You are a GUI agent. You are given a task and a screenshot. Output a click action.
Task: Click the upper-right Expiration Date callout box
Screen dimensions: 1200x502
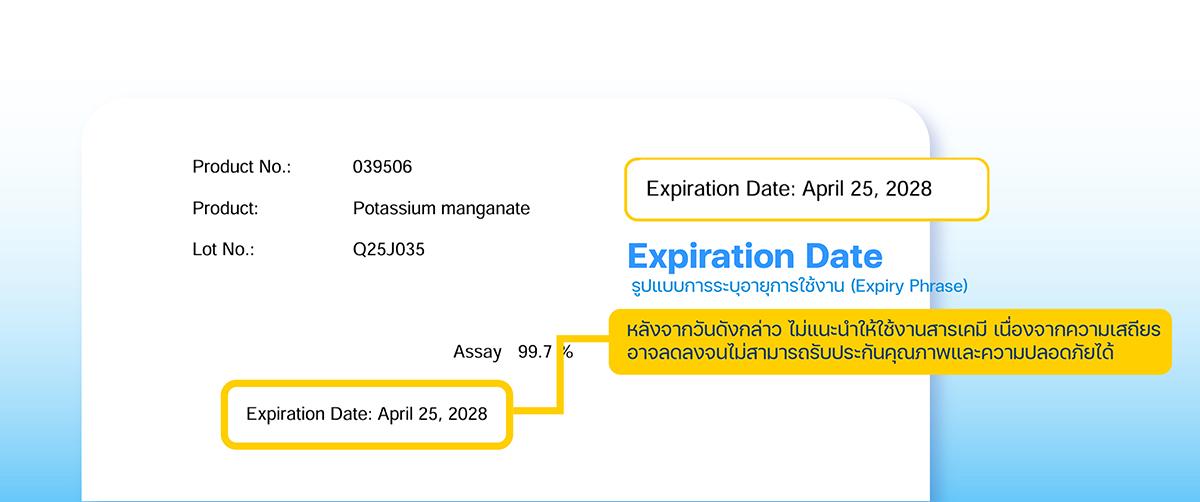(x=806, y=189)
